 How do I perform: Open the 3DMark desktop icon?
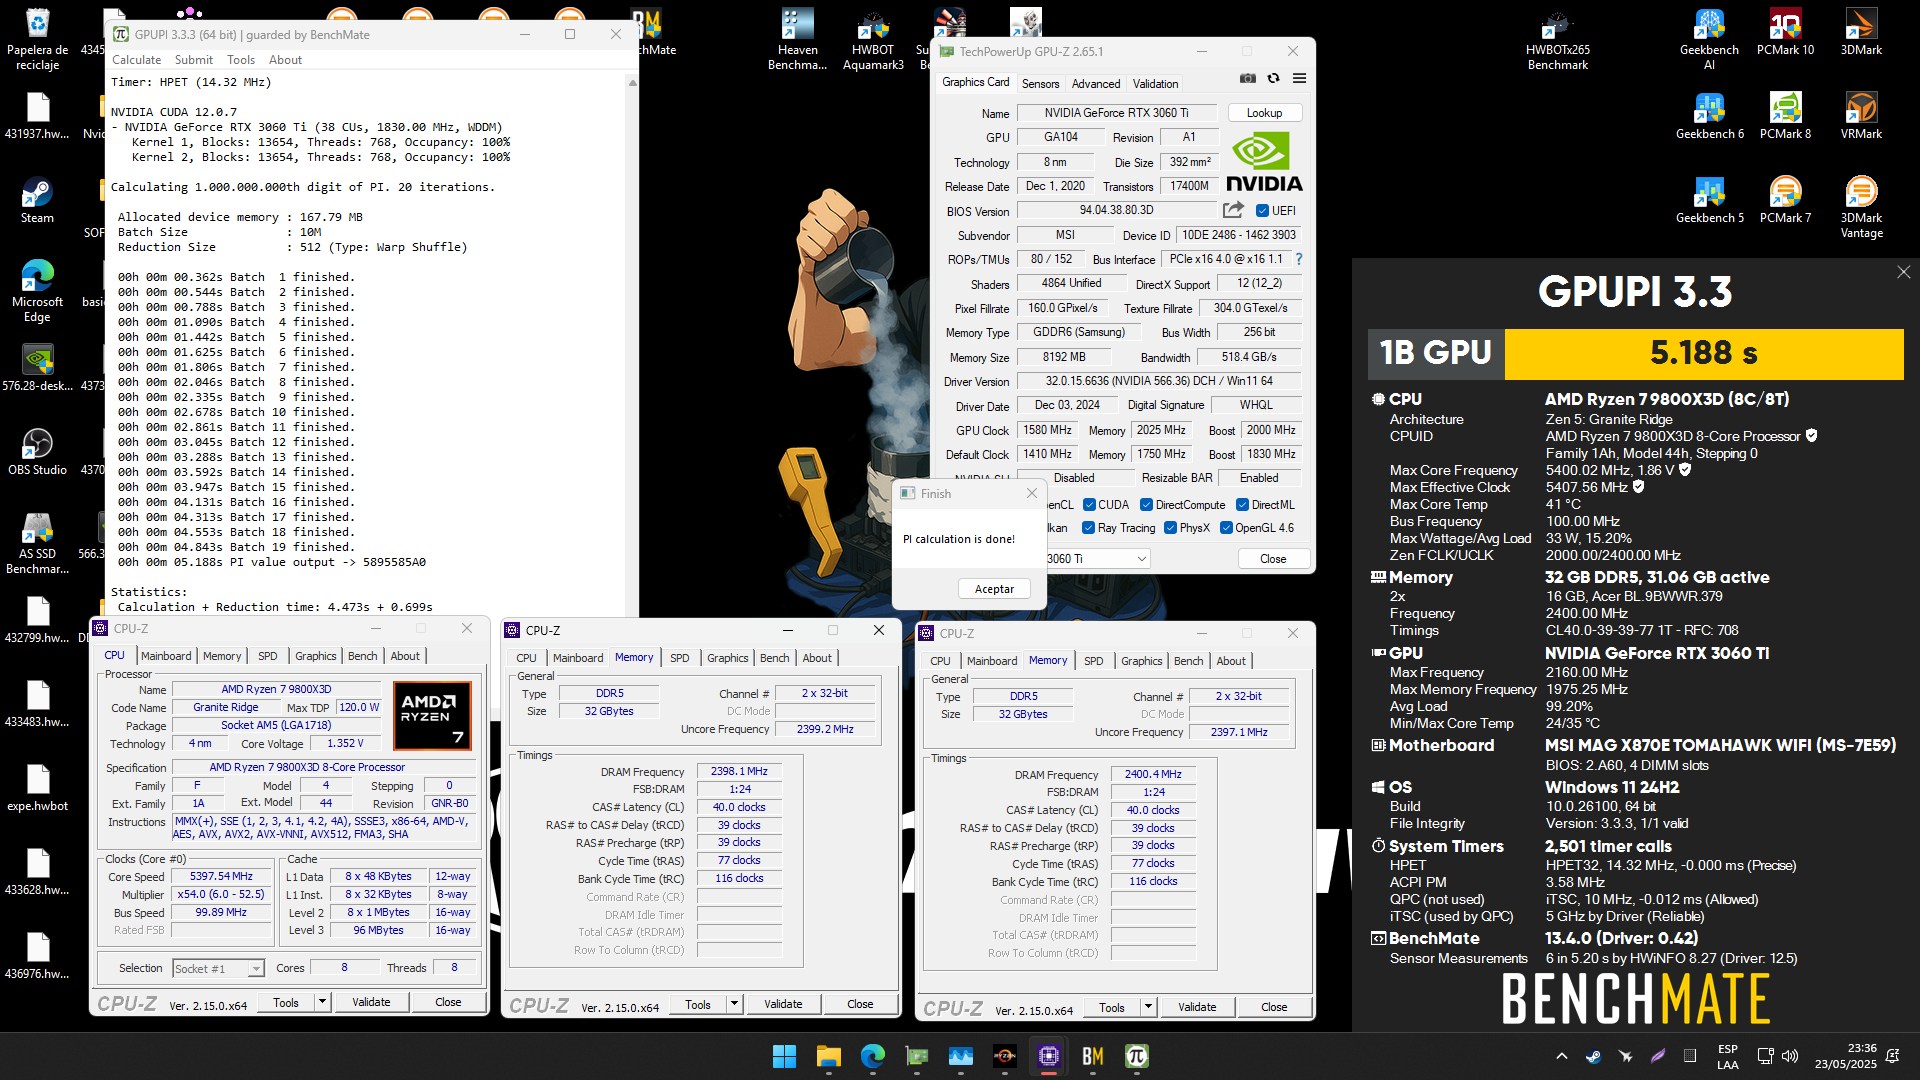coord(1861,32)
